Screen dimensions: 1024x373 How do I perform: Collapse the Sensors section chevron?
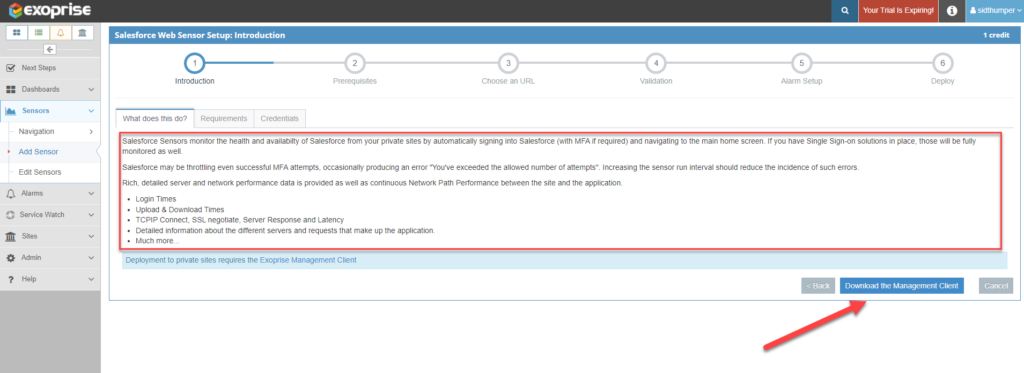coord(91,111)
